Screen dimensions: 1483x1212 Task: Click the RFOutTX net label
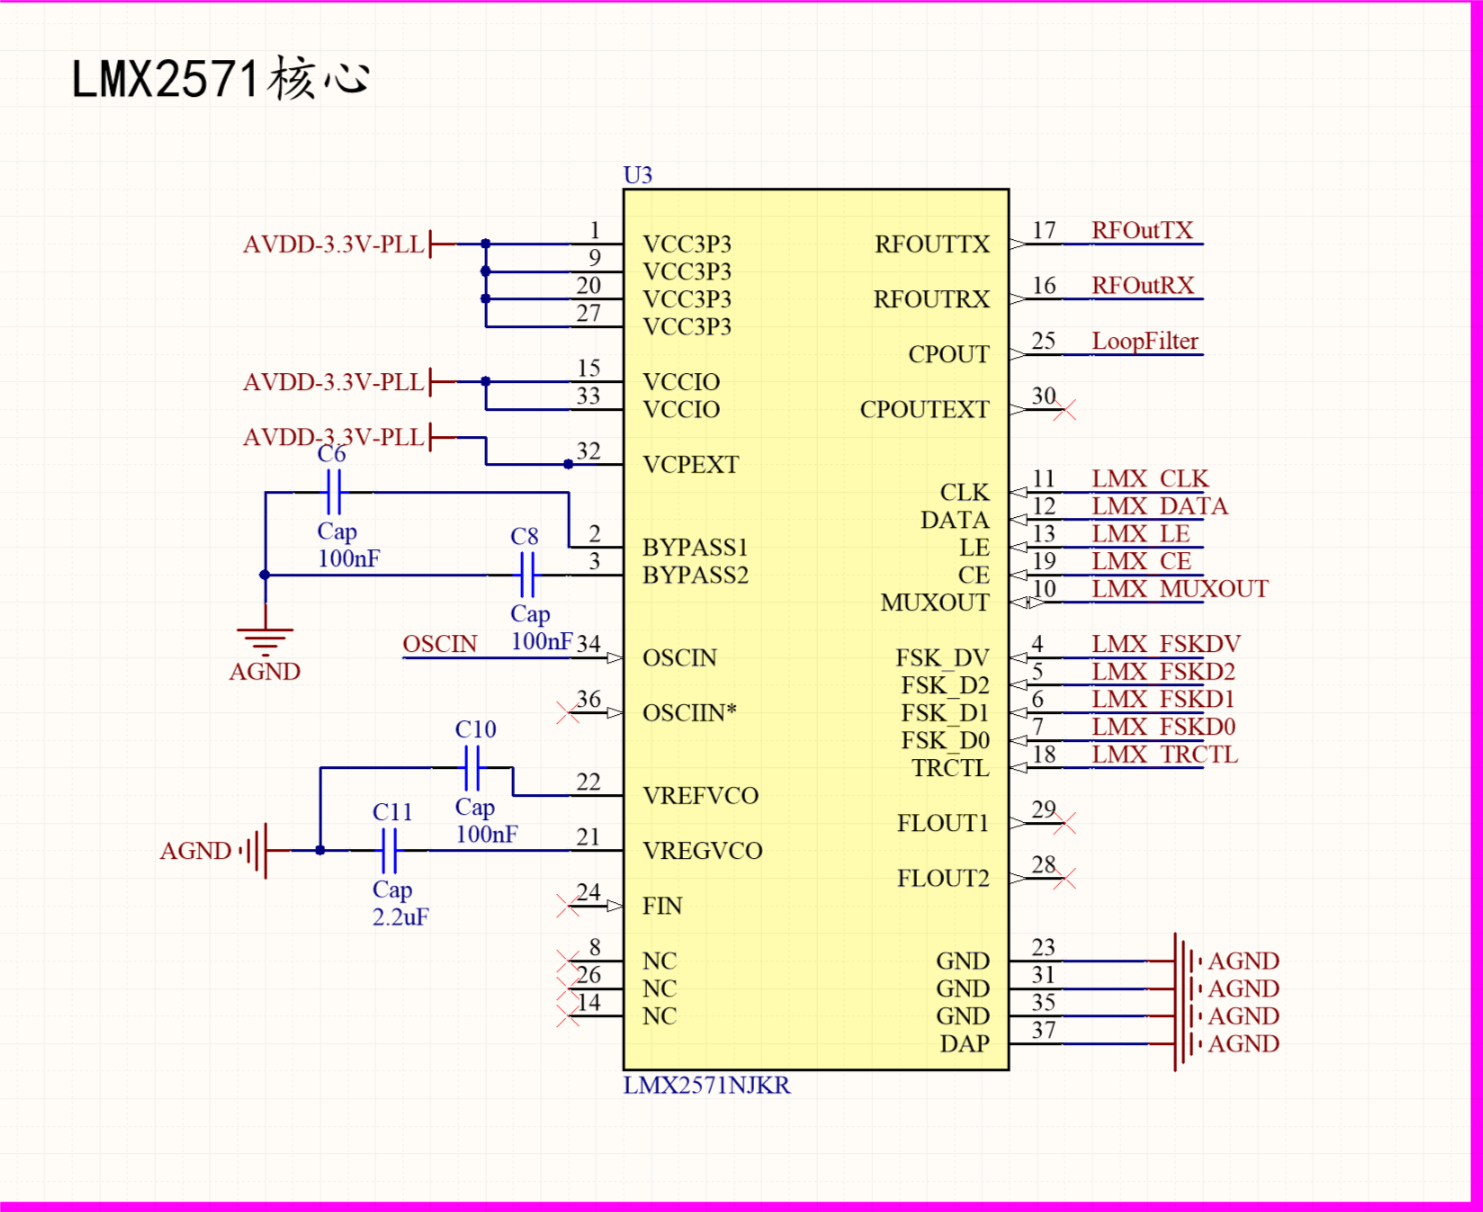point(1142,230)
